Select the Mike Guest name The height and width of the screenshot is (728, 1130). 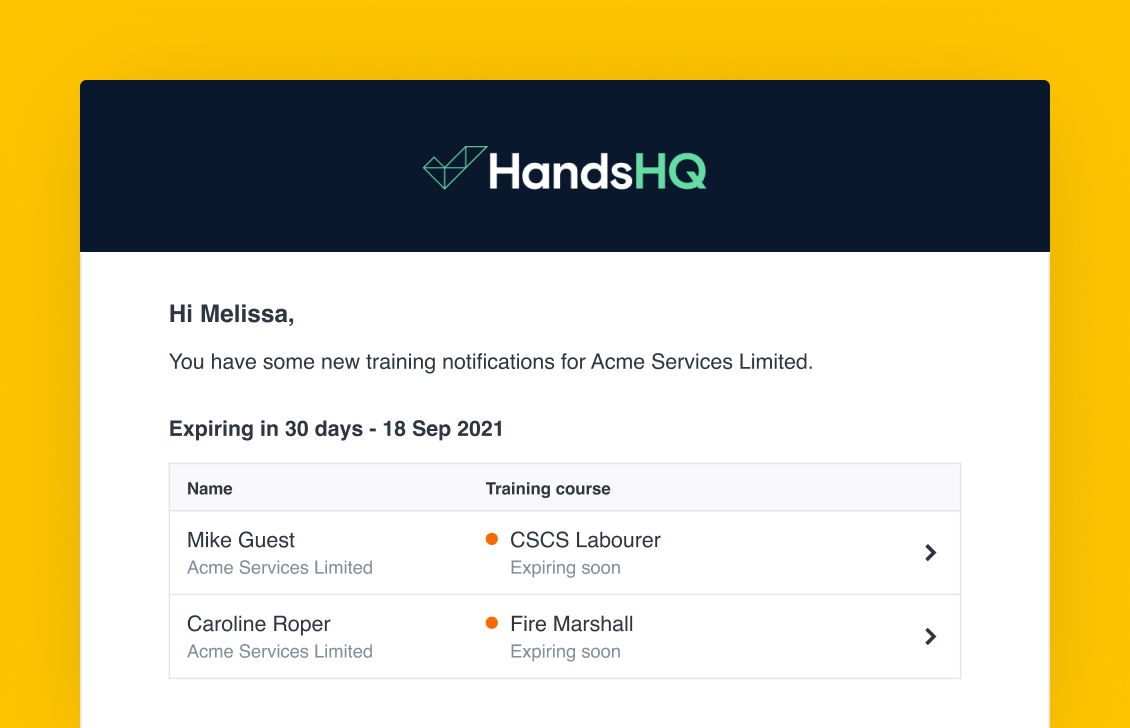[241, 541]
